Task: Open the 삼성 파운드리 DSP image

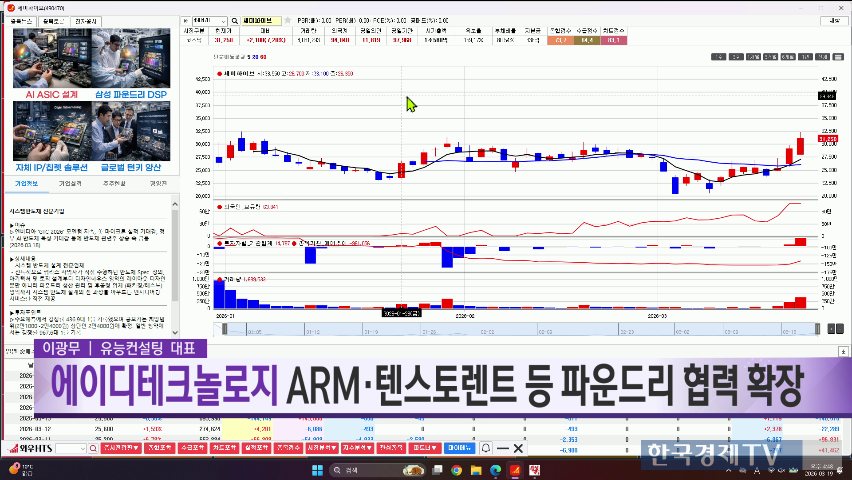Action: point(131,60)
